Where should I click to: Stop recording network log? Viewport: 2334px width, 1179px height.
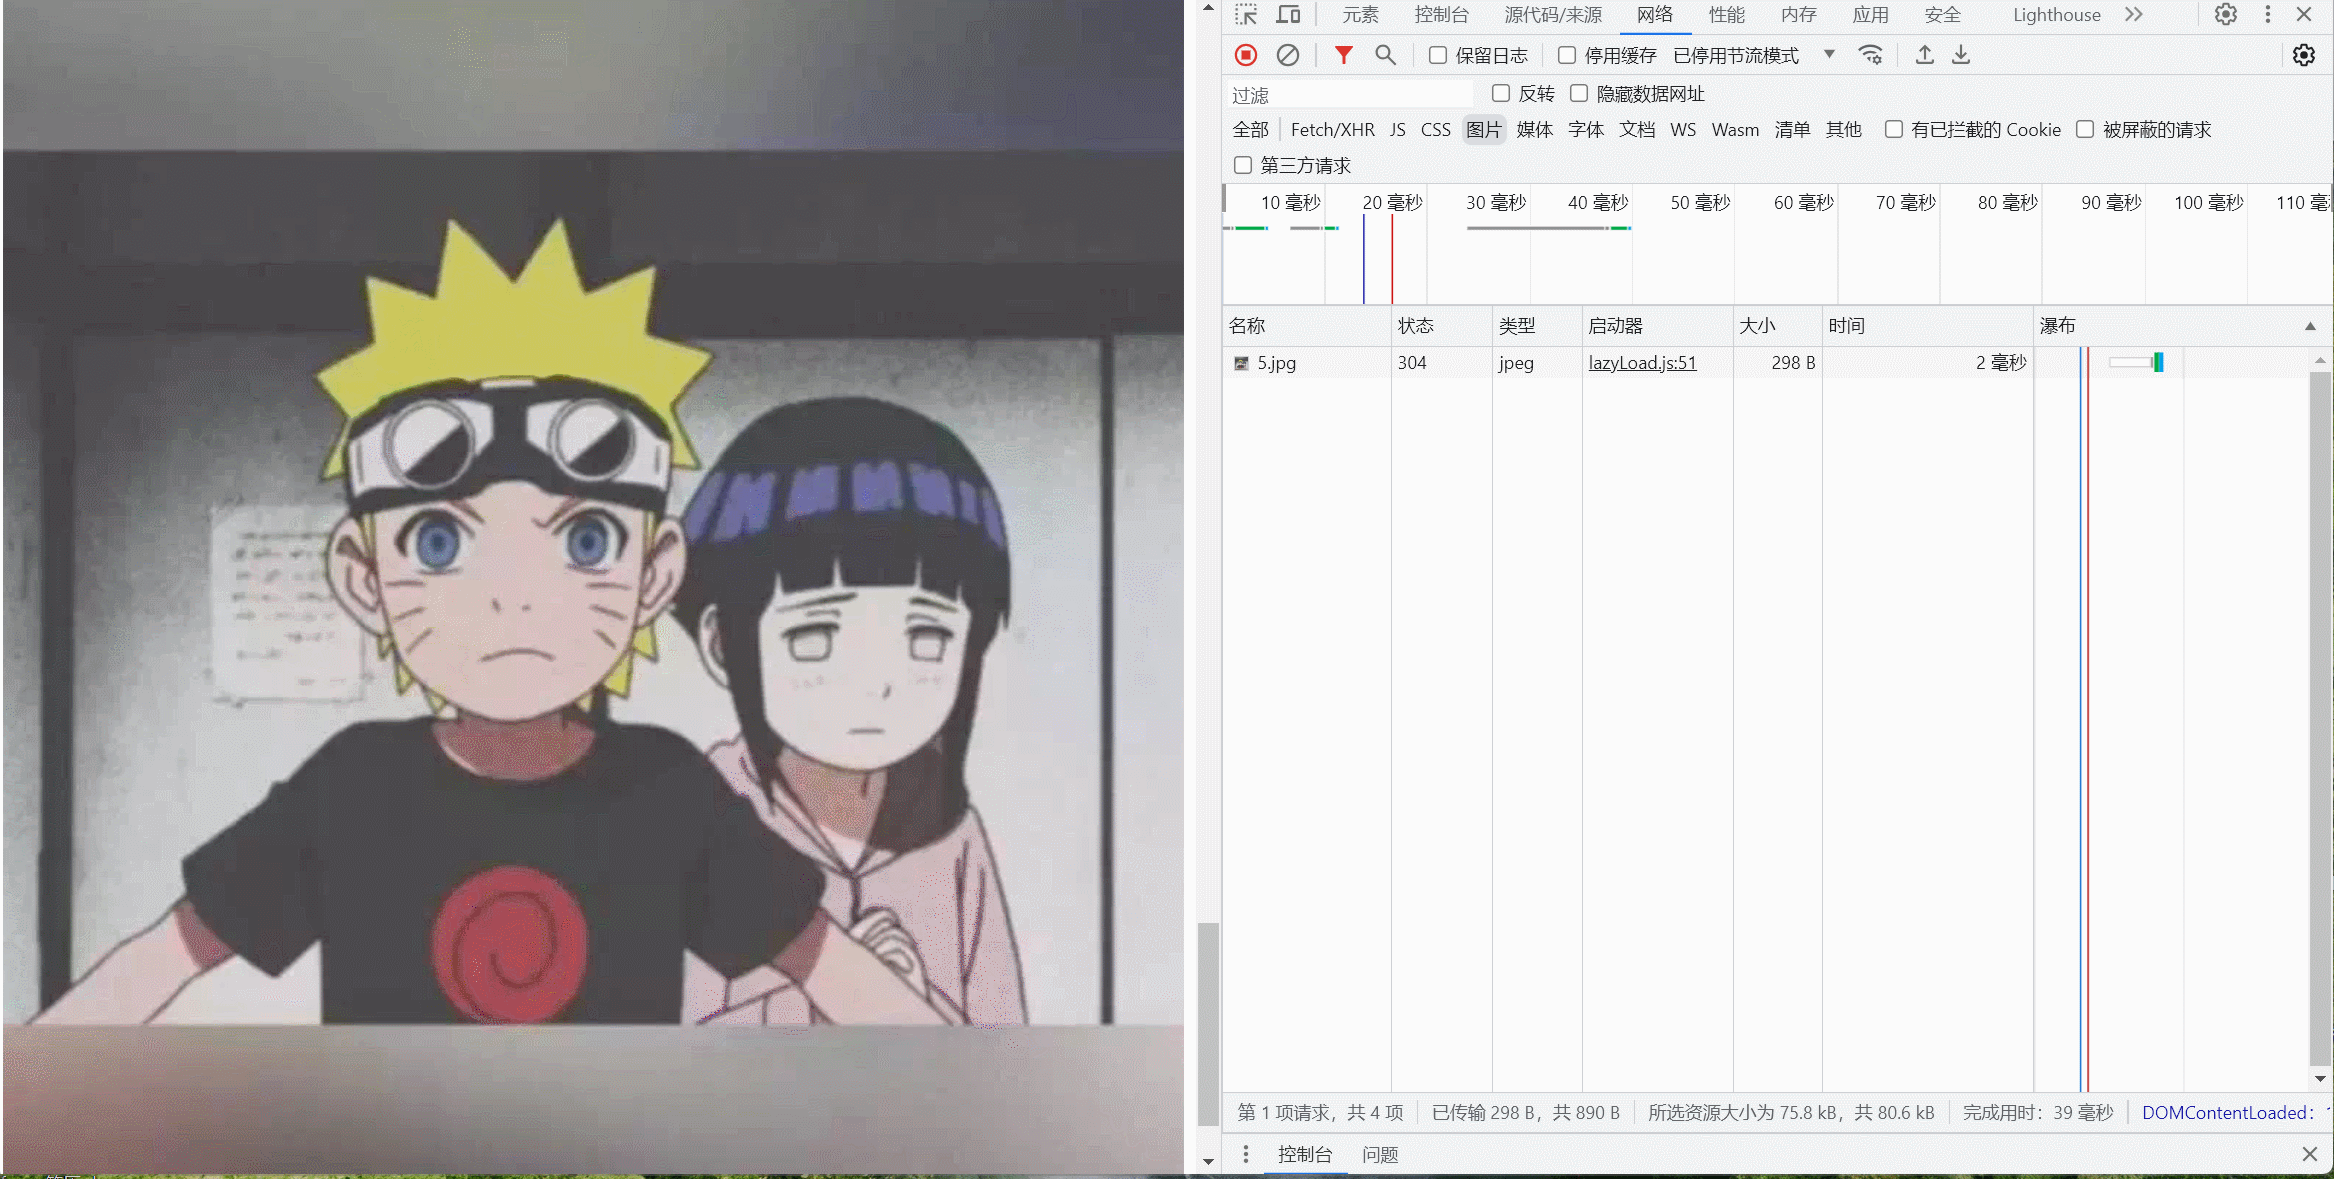click(x=1245, y=55)
